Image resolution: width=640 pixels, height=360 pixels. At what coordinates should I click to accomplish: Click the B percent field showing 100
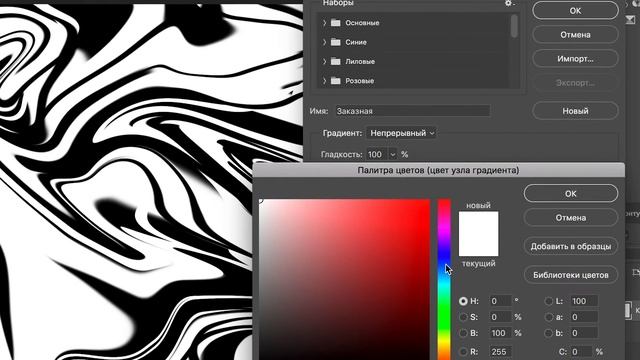coord(500,333)
